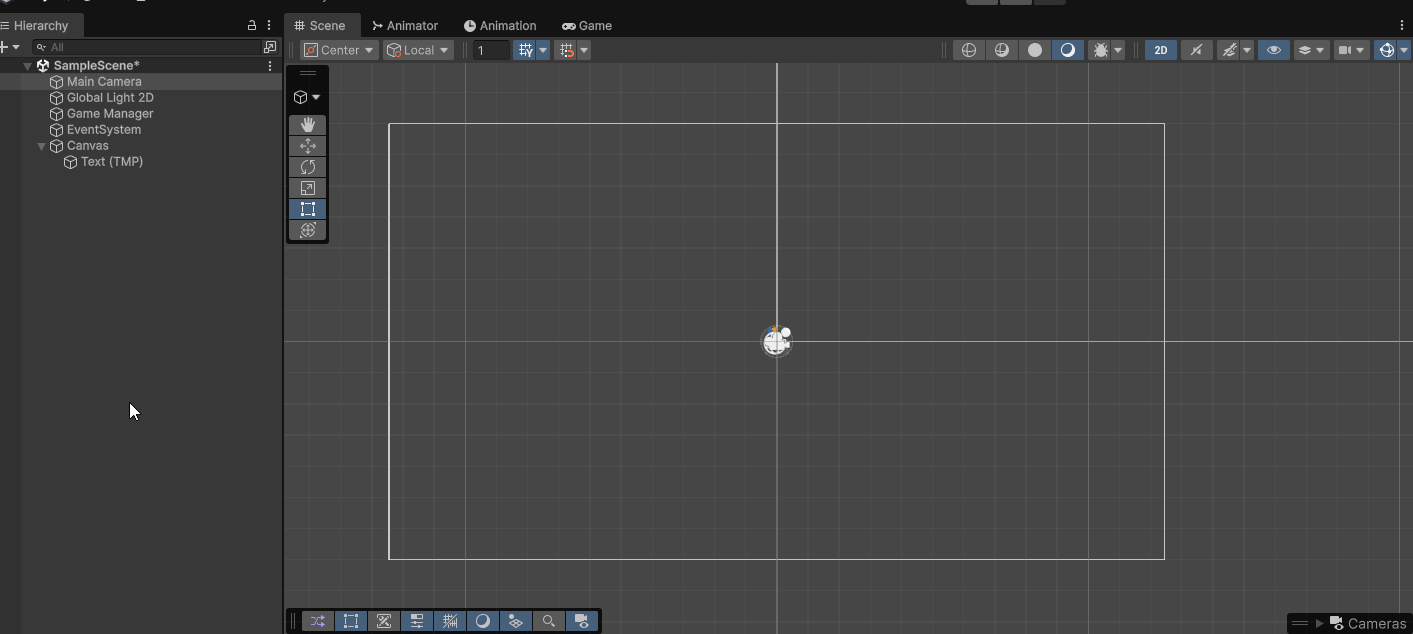Viewport: 1413px width, 634px height.
Task: Open grid snapping settings arrow
Action: point(543,50)
